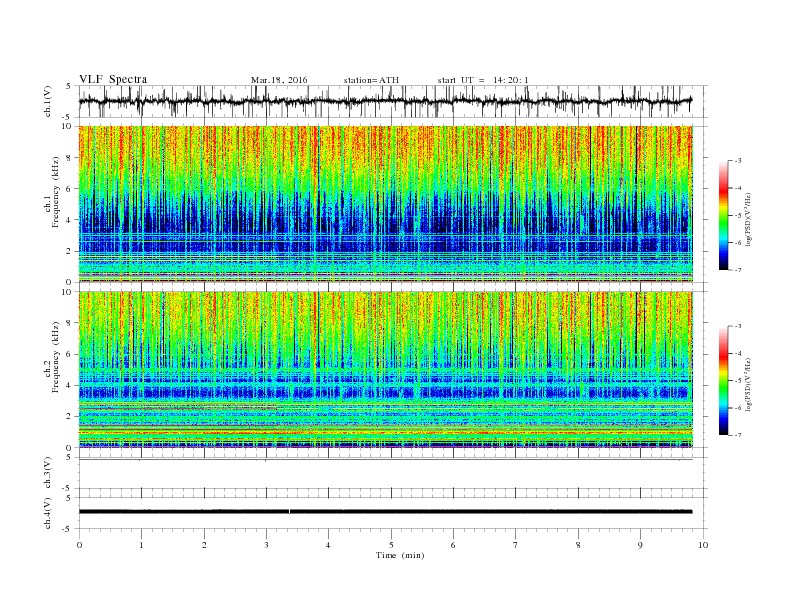This screenshot has height=612, width=792.
Task: Click the "6" kHz tick on ch.1 frequency axis
Action: pos(71,189)
